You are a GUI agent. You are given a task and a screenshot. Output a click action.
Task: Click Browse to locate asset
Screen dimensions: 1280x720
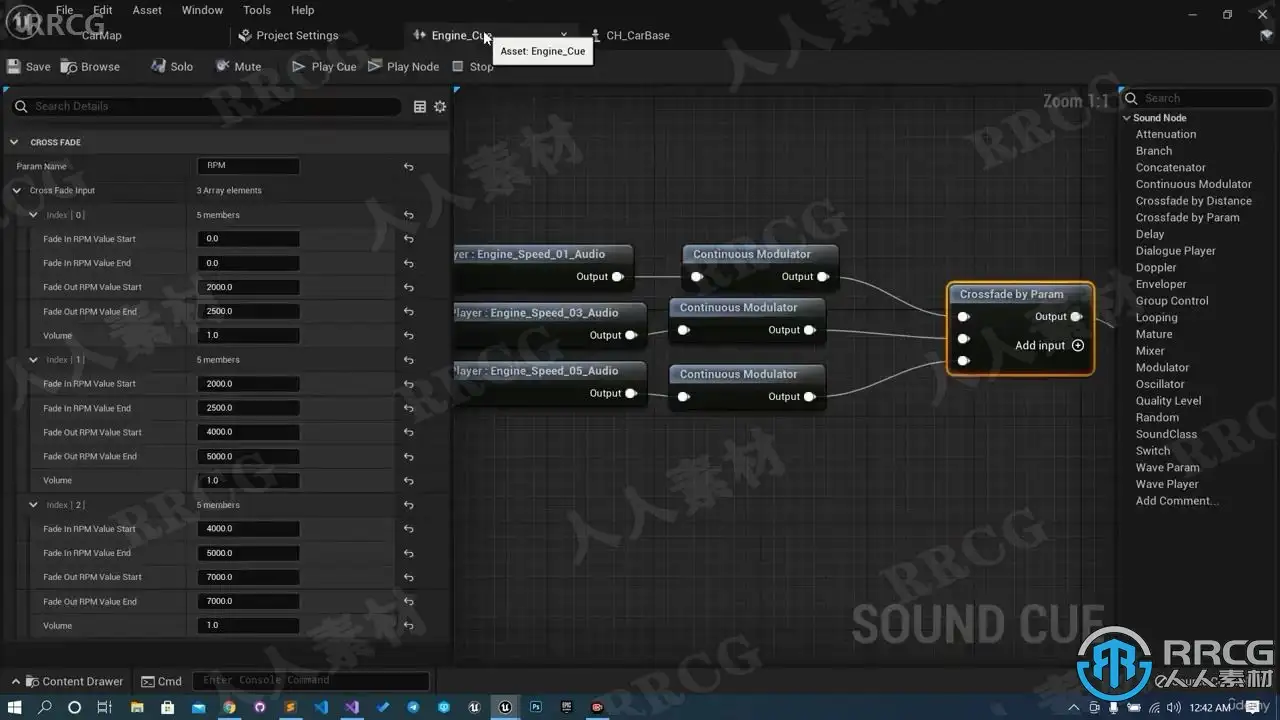coord(90,67)
